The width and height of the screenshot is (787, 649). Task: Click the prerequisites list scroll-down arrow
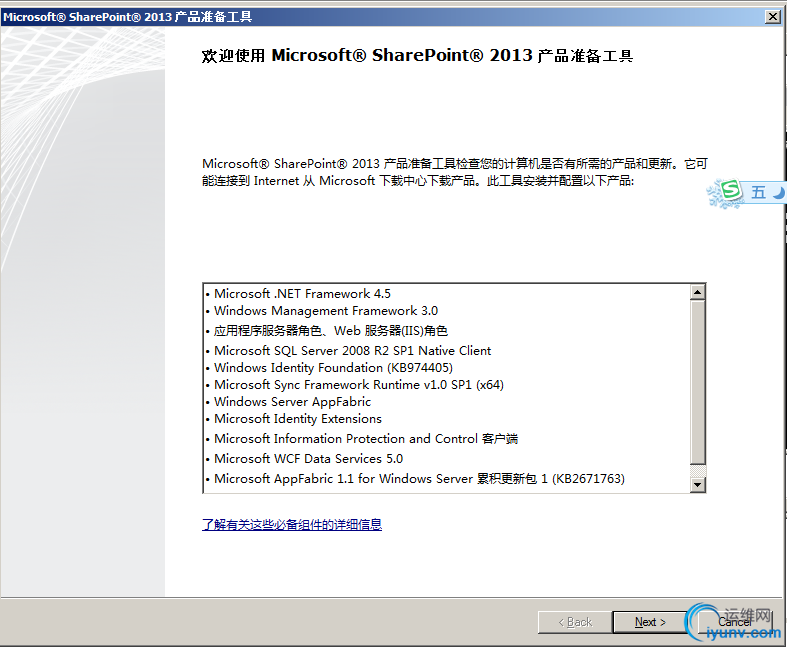[698, 484]
